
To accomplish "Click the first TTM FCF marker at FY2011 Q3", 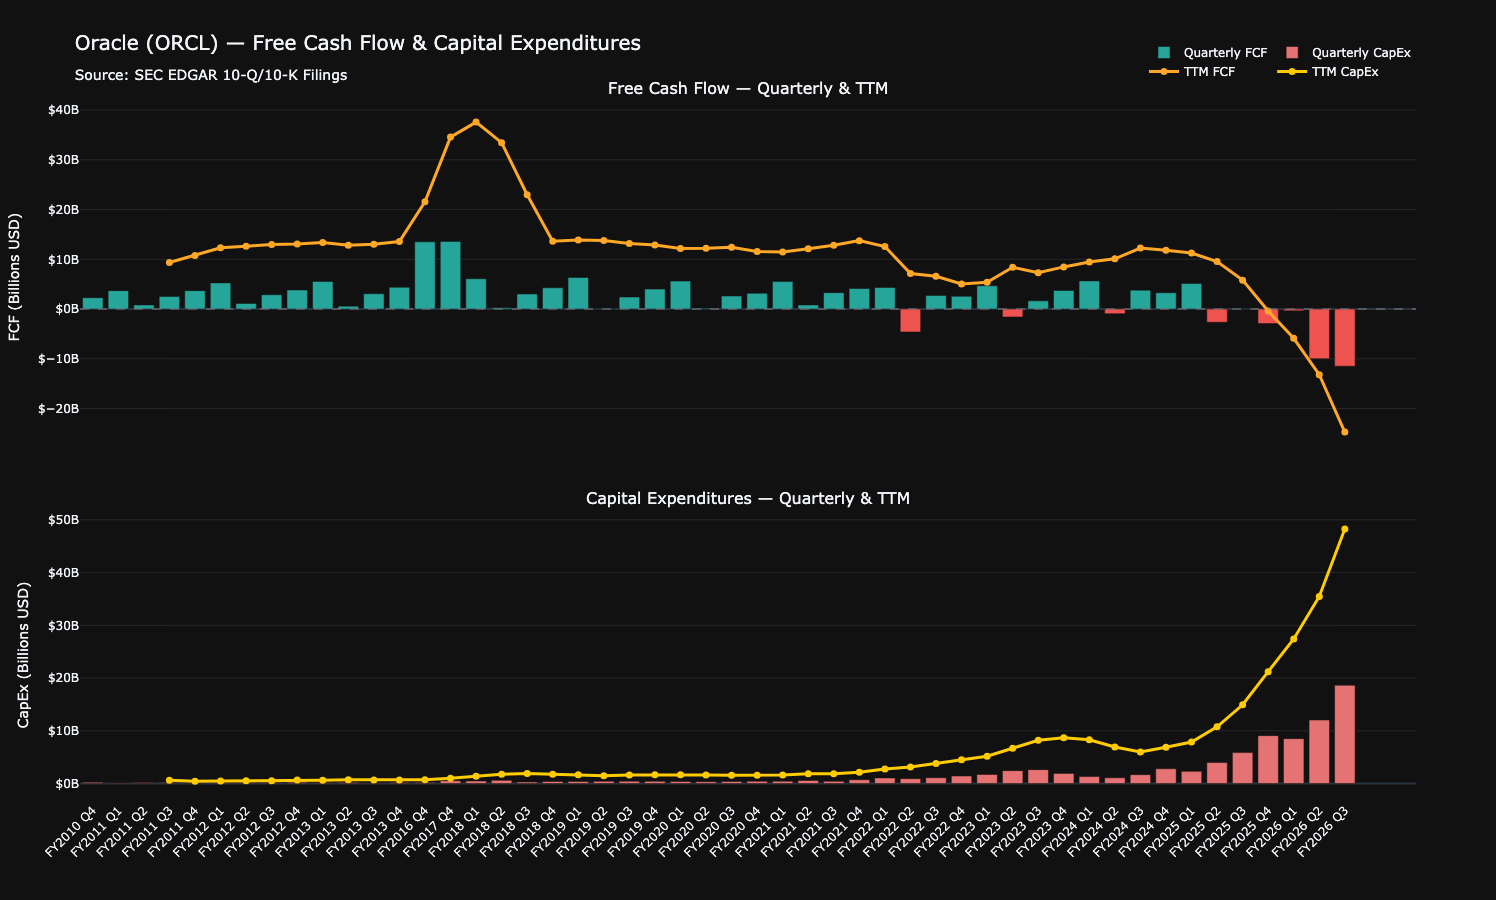I will pyautogui.click(x=169, y=262).
